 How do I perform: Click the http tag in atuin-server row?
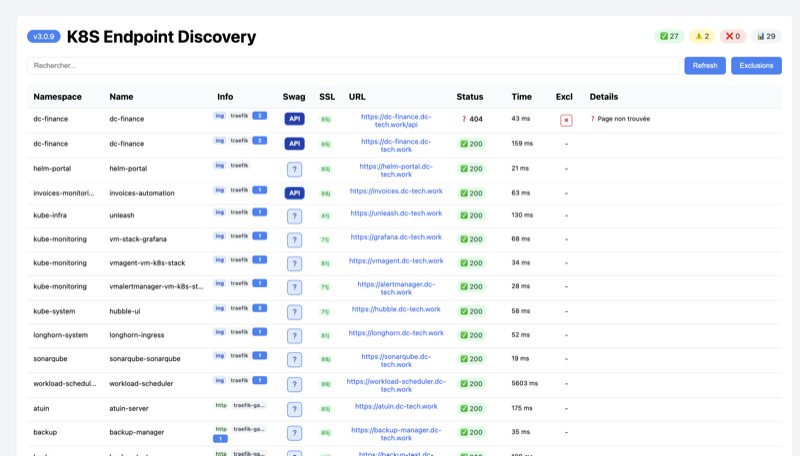pyautogui.click(x=221, y=406)
